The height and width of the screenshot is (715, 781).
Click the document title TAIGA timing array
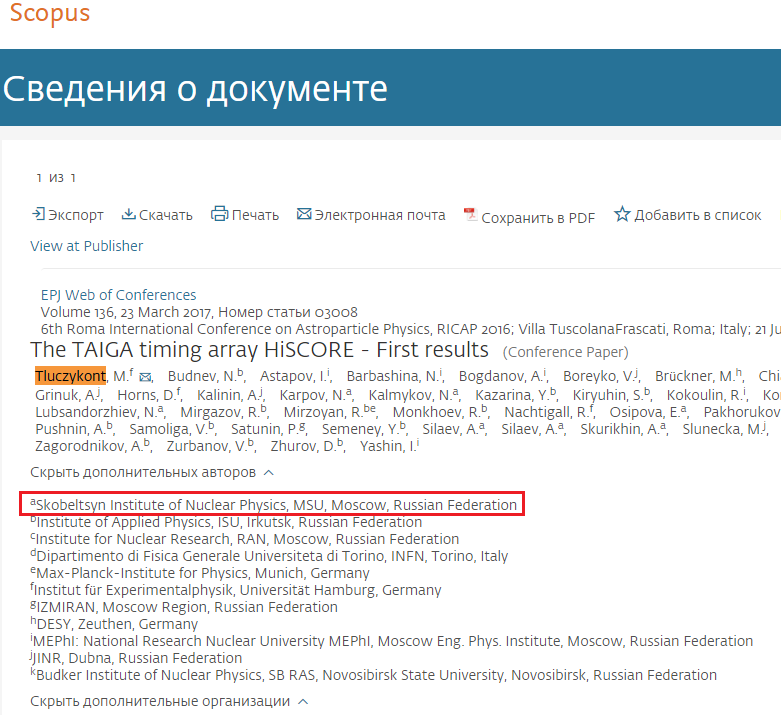click(x=259, y=349)
